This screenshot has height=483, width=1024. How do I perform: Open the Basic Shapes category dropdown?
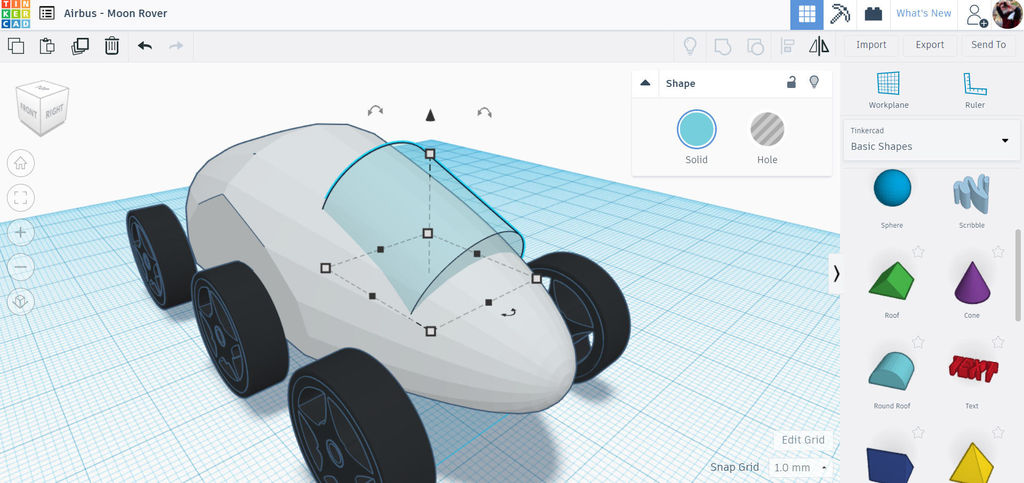931,140
